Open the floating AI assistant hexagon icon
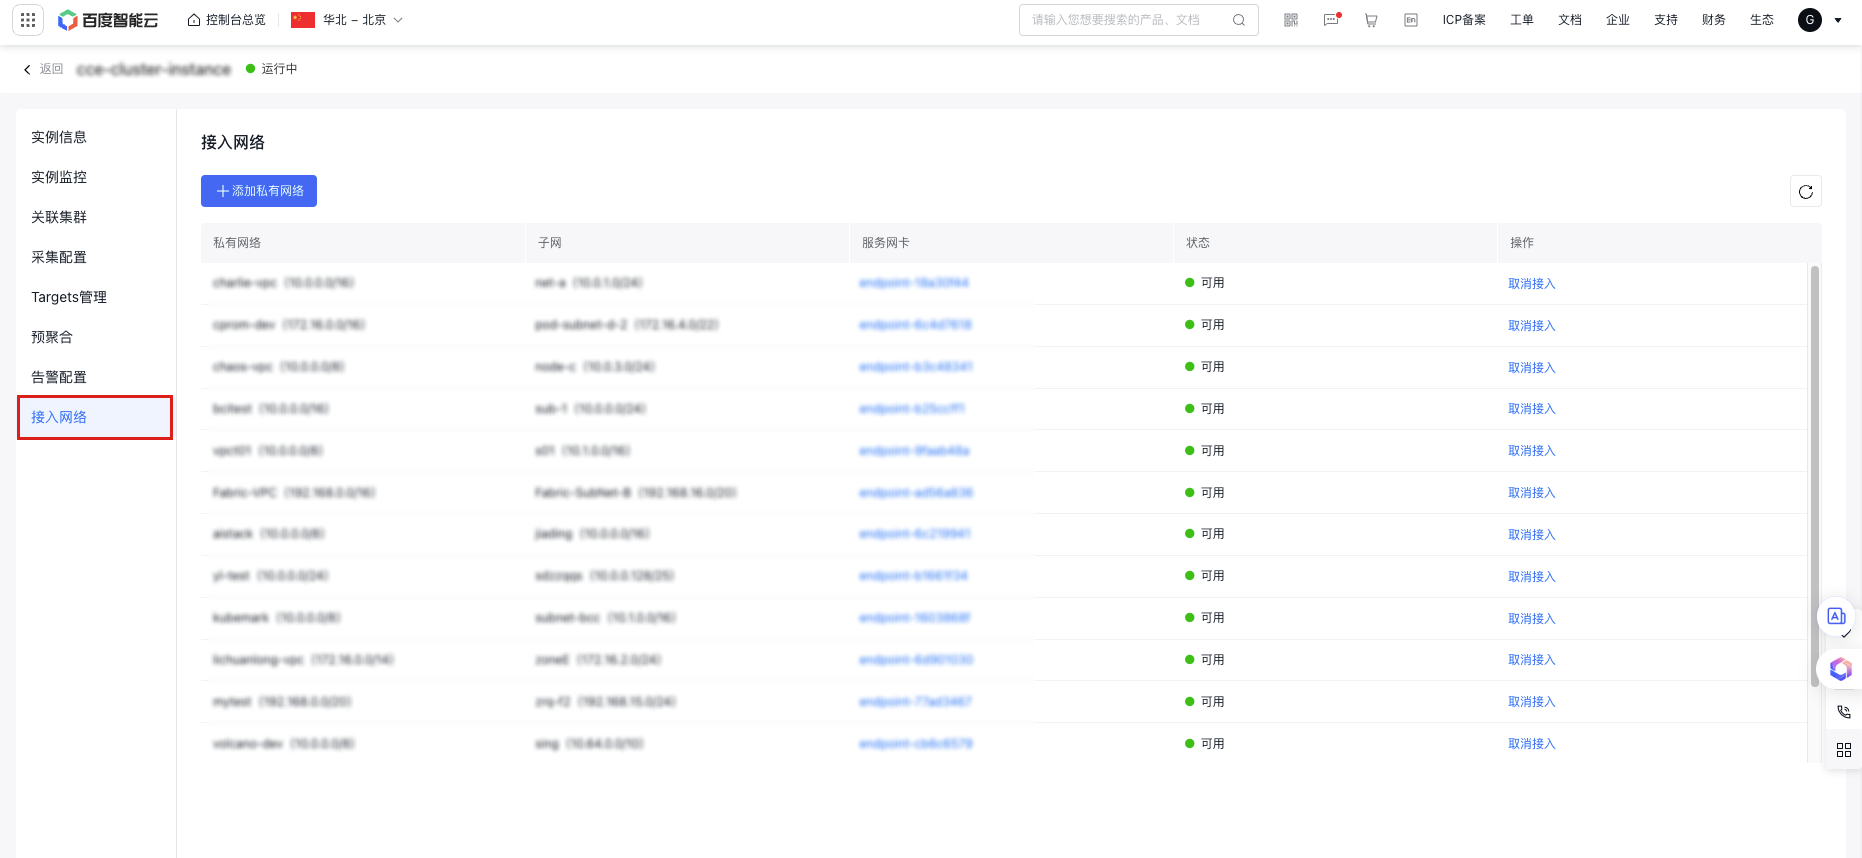1862x858 pixels. click(1841, 669)
